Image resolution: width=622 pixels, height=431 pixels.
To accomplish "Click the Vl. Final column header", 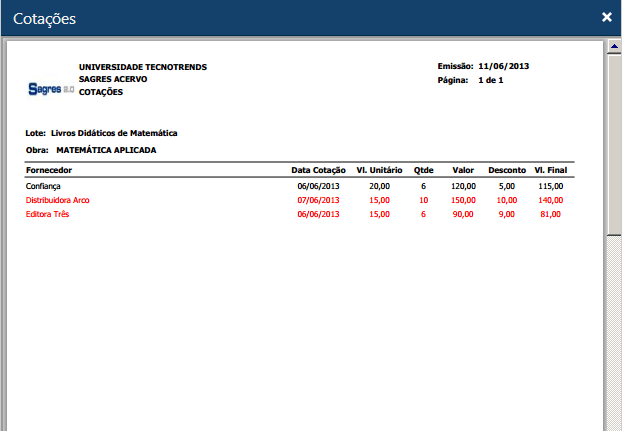I will tap(552, 170).
